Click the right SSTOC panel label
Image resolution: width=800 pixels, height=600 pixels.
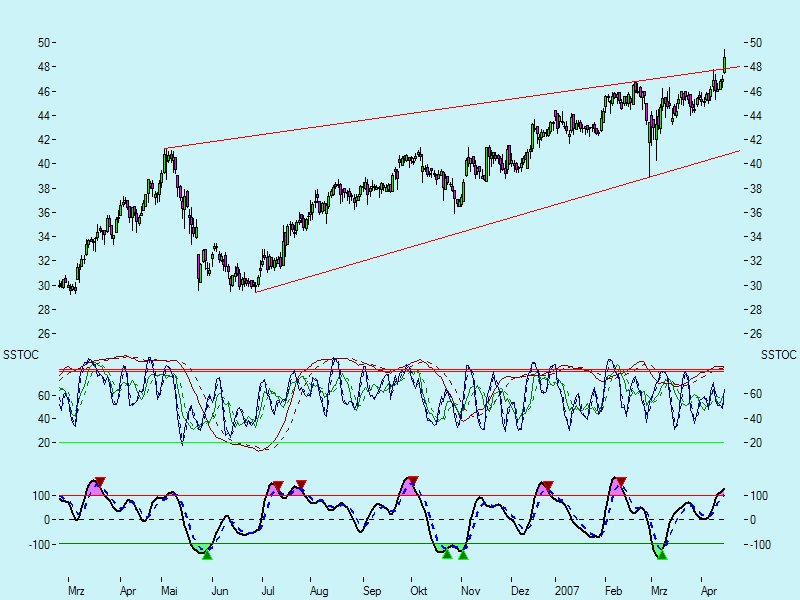pyautogui.click(x=777, y=355)
